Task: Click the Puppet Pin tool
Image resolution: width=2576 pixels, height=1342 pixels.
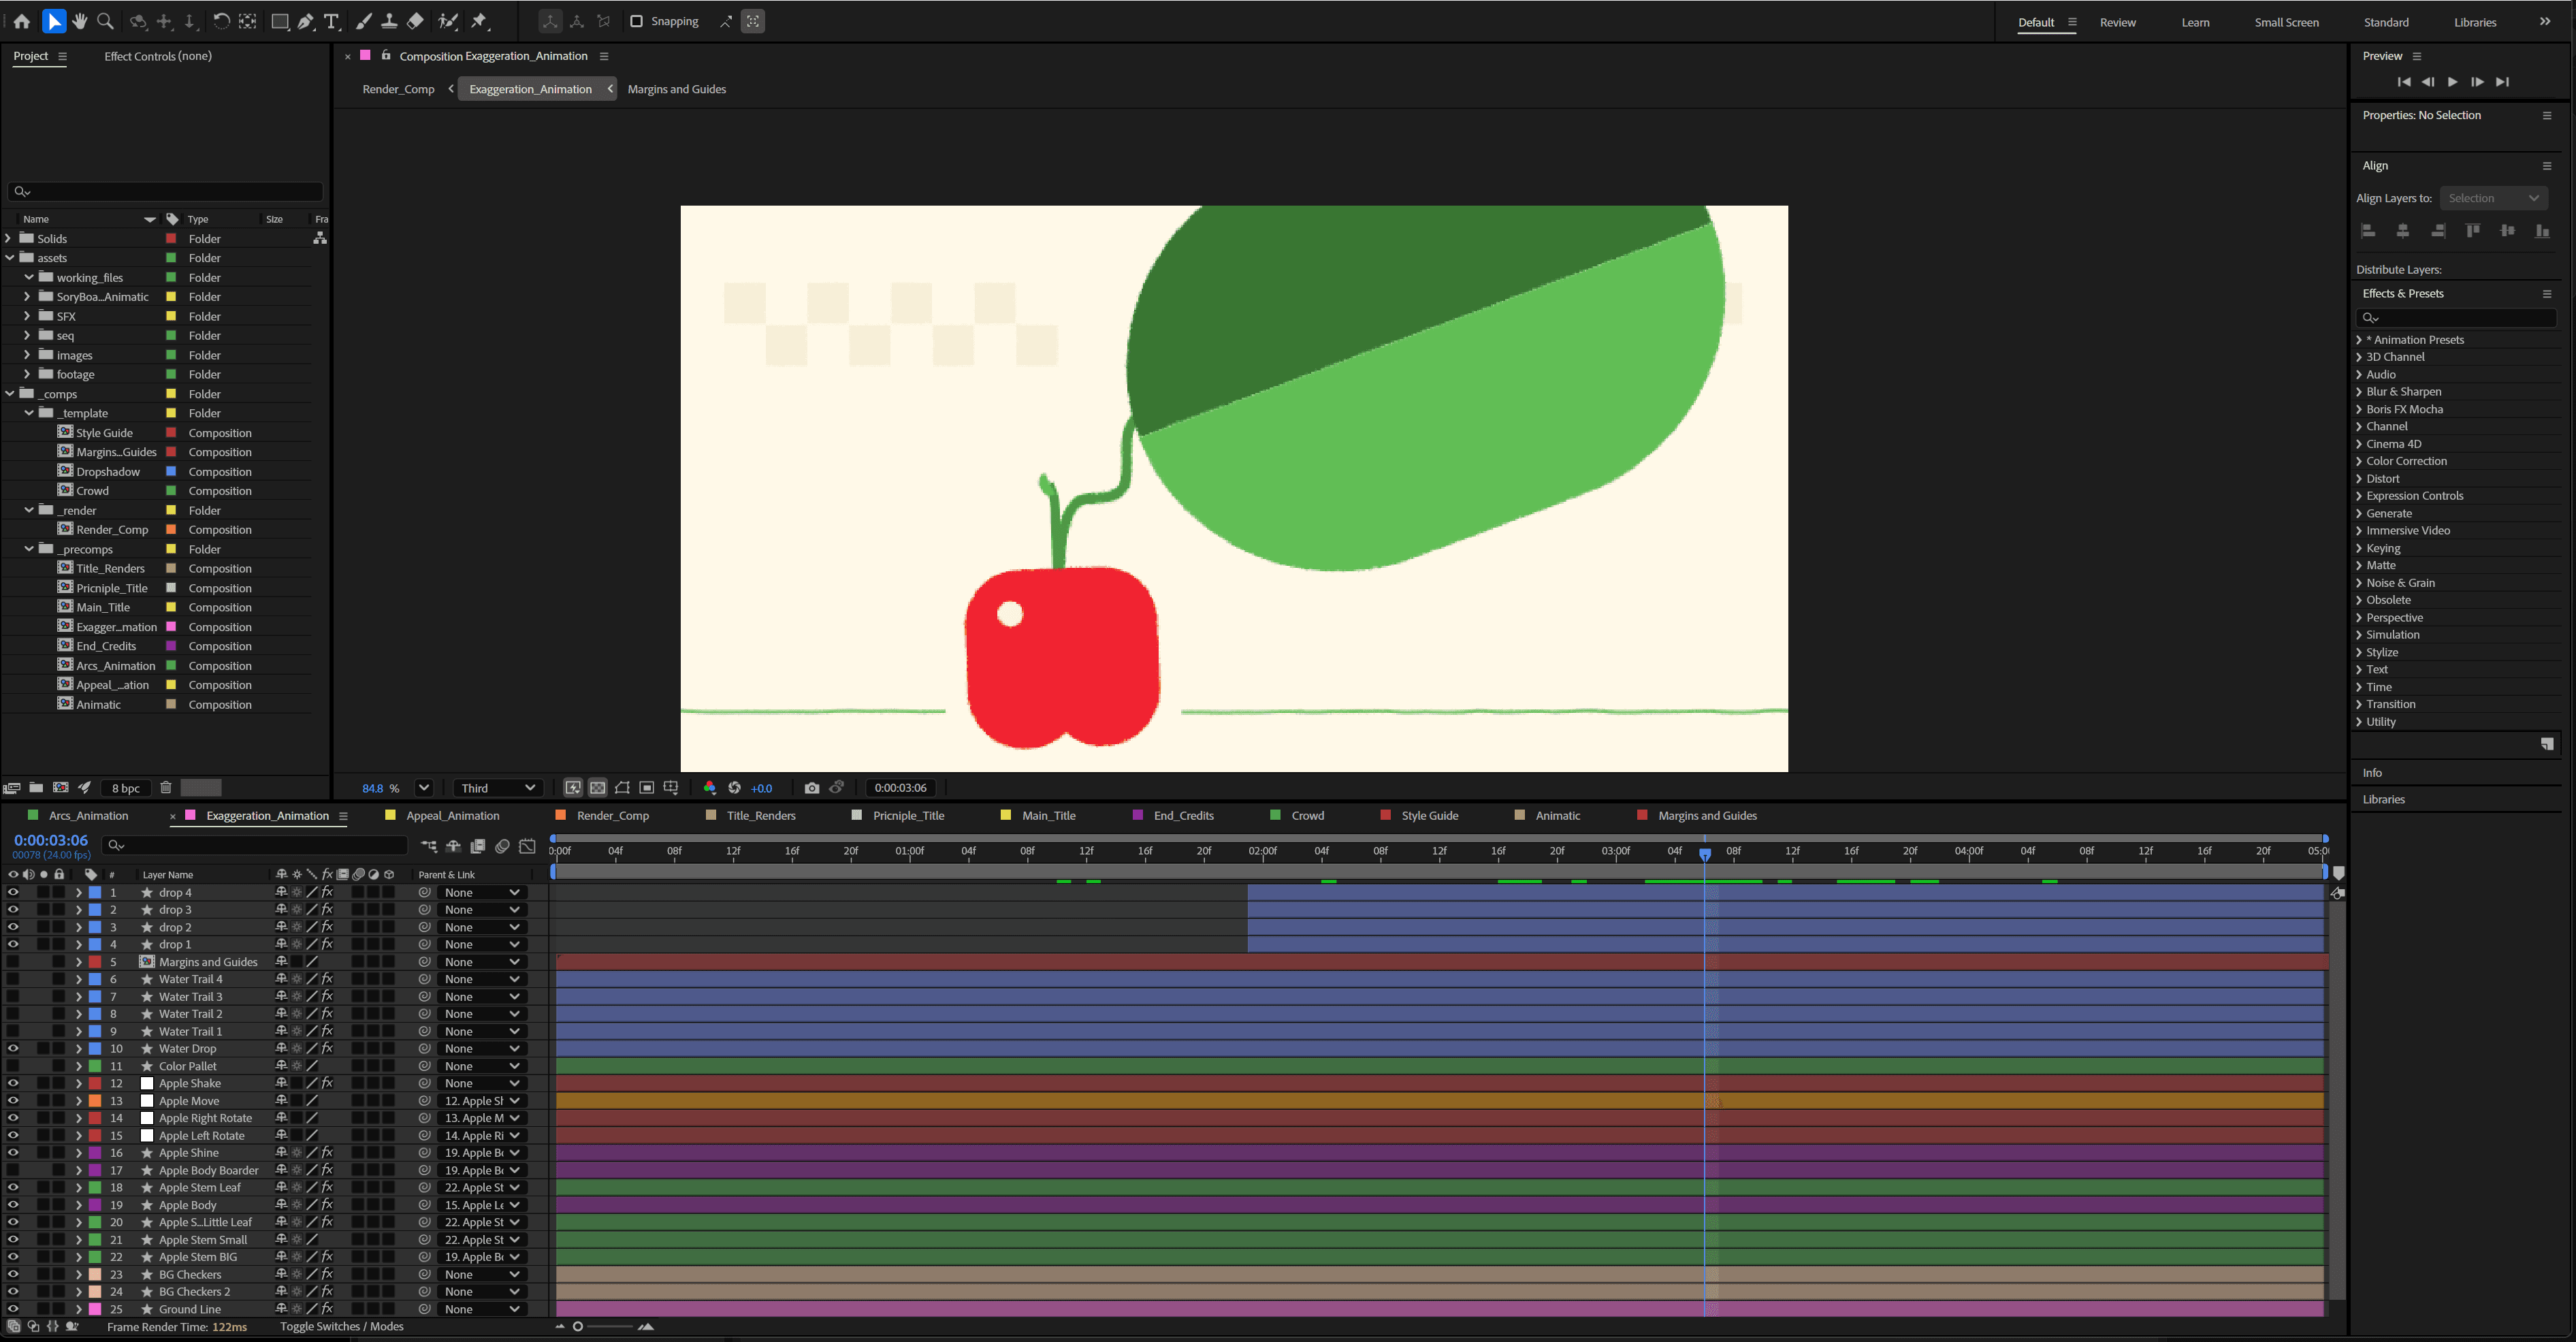Action: [480, 21]
